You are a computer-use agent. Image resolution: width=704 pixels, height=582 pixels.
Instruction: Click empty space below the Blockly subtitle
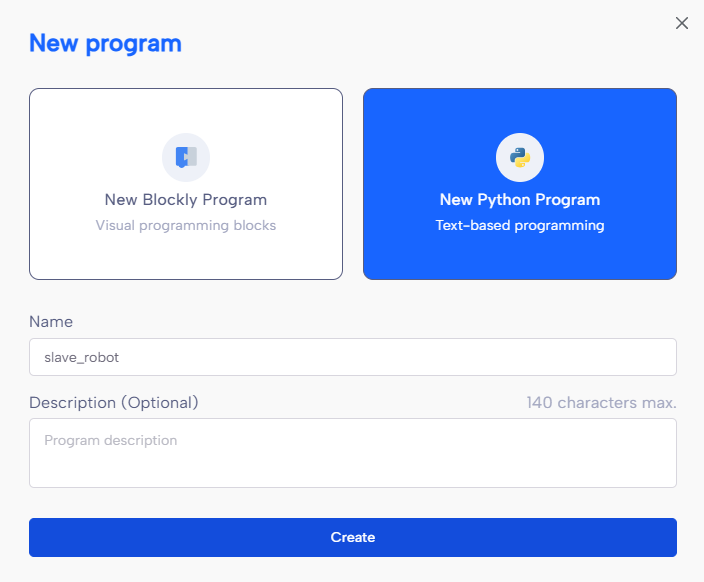pos(186,258)
